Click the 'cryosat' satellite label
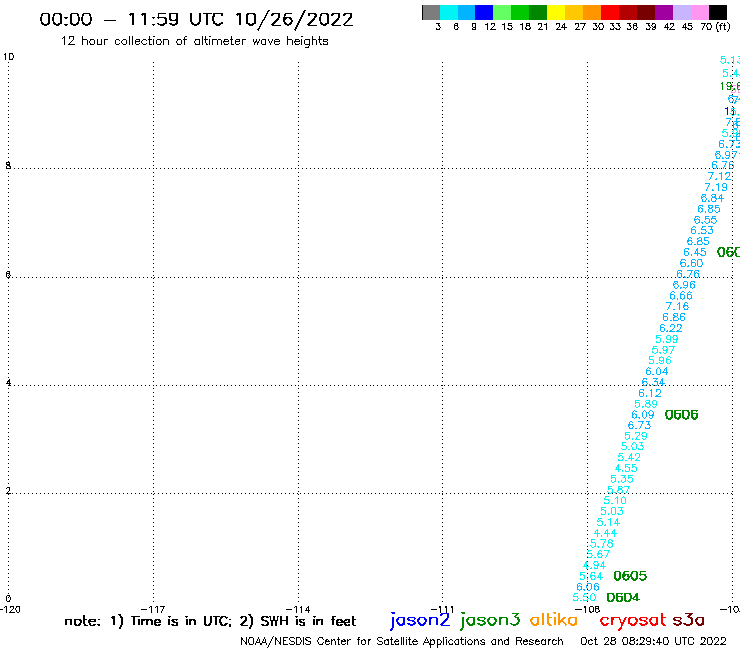 632,620
